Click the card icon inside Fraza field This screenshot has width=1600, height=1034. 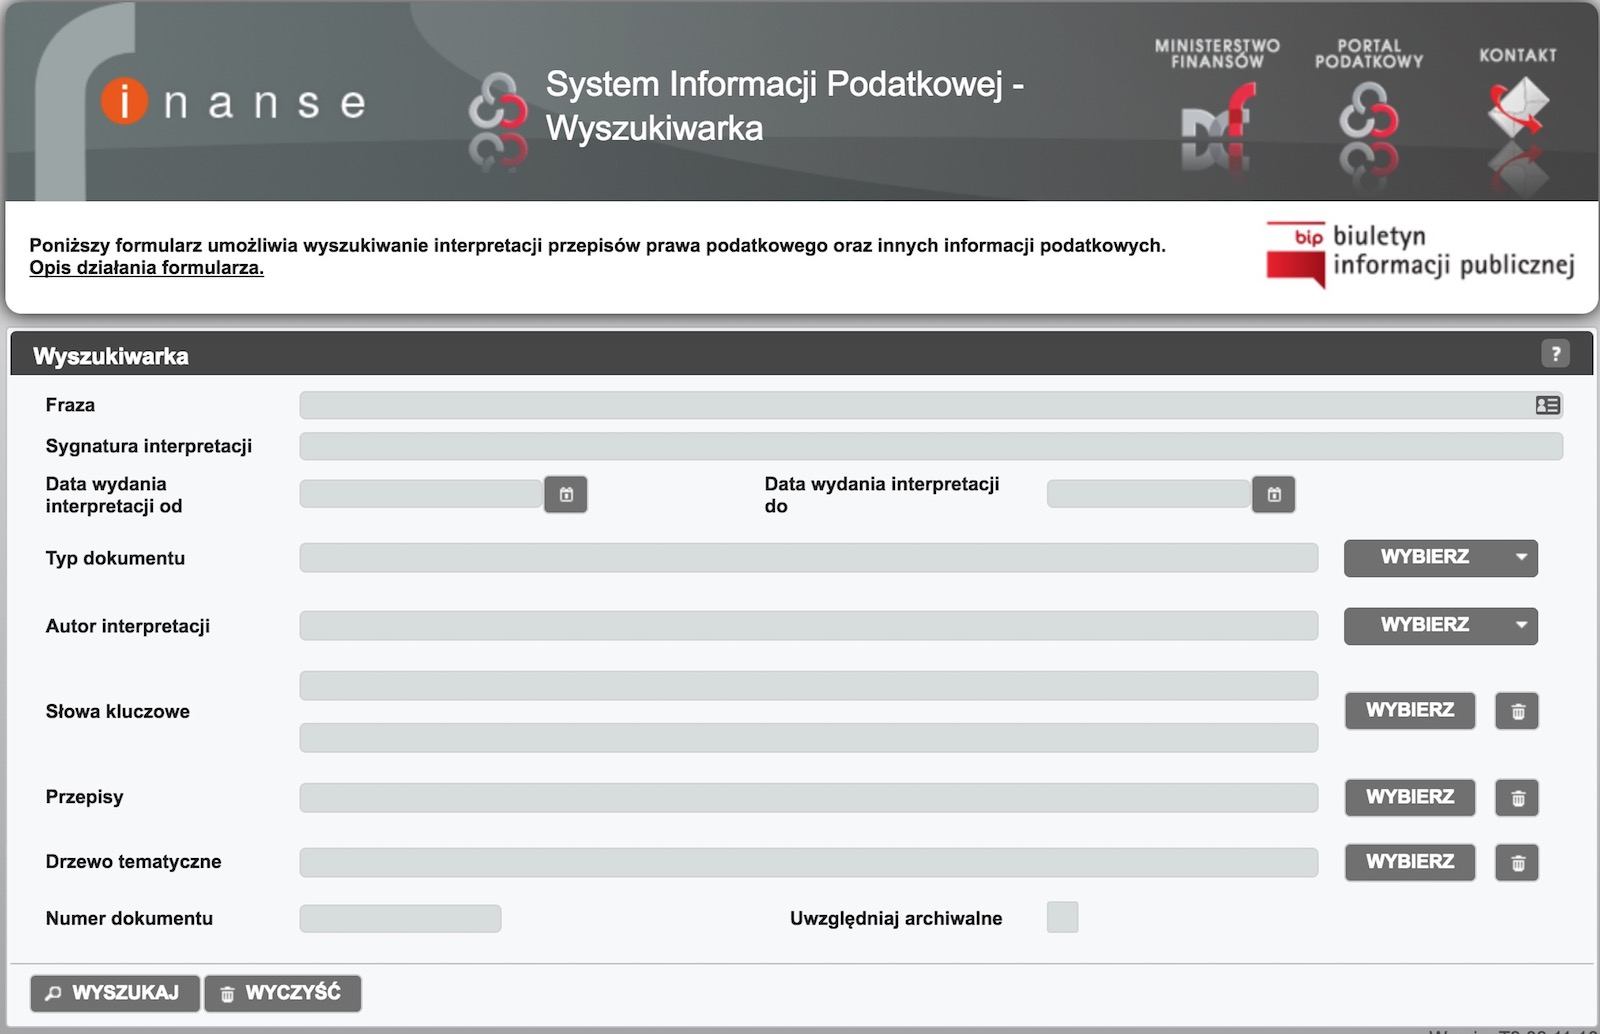1547,405
